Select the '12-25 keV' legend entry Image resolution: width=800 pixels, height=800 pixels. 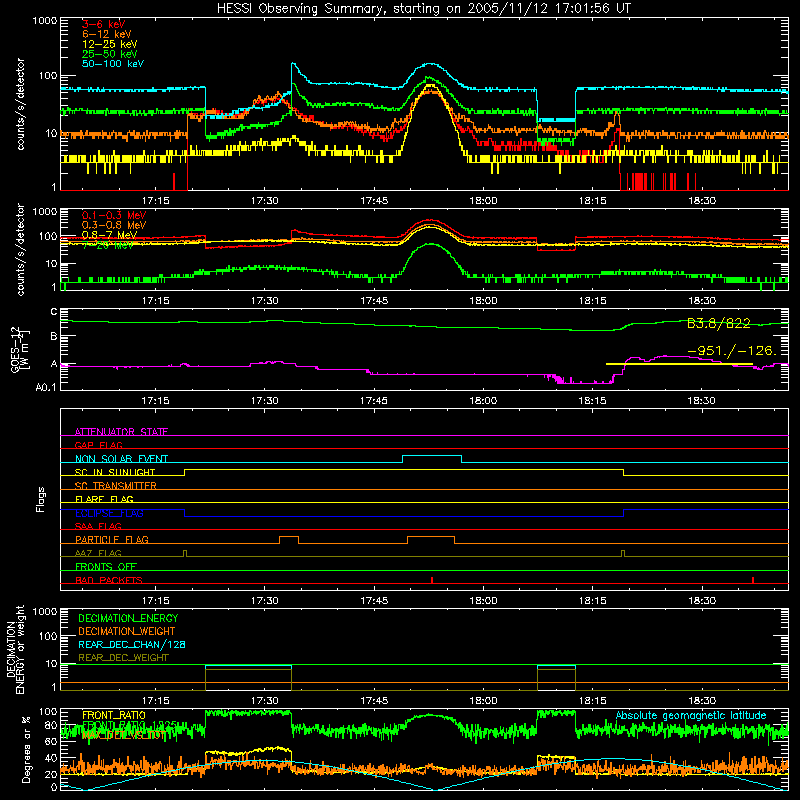click(x=109, y=44)
